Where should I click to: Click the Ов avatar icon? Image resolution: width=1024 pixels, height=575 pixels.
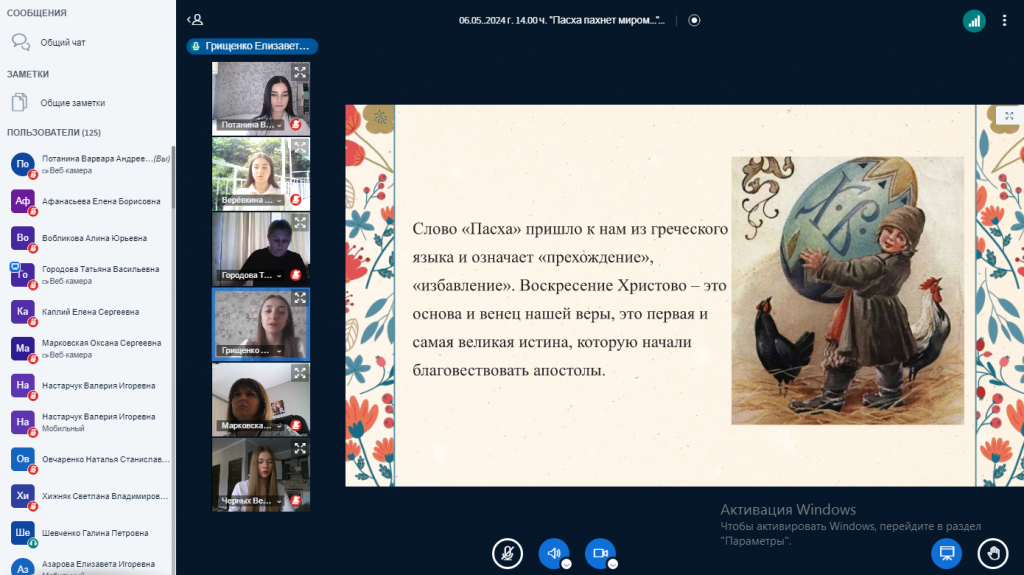tap(23, 459)
